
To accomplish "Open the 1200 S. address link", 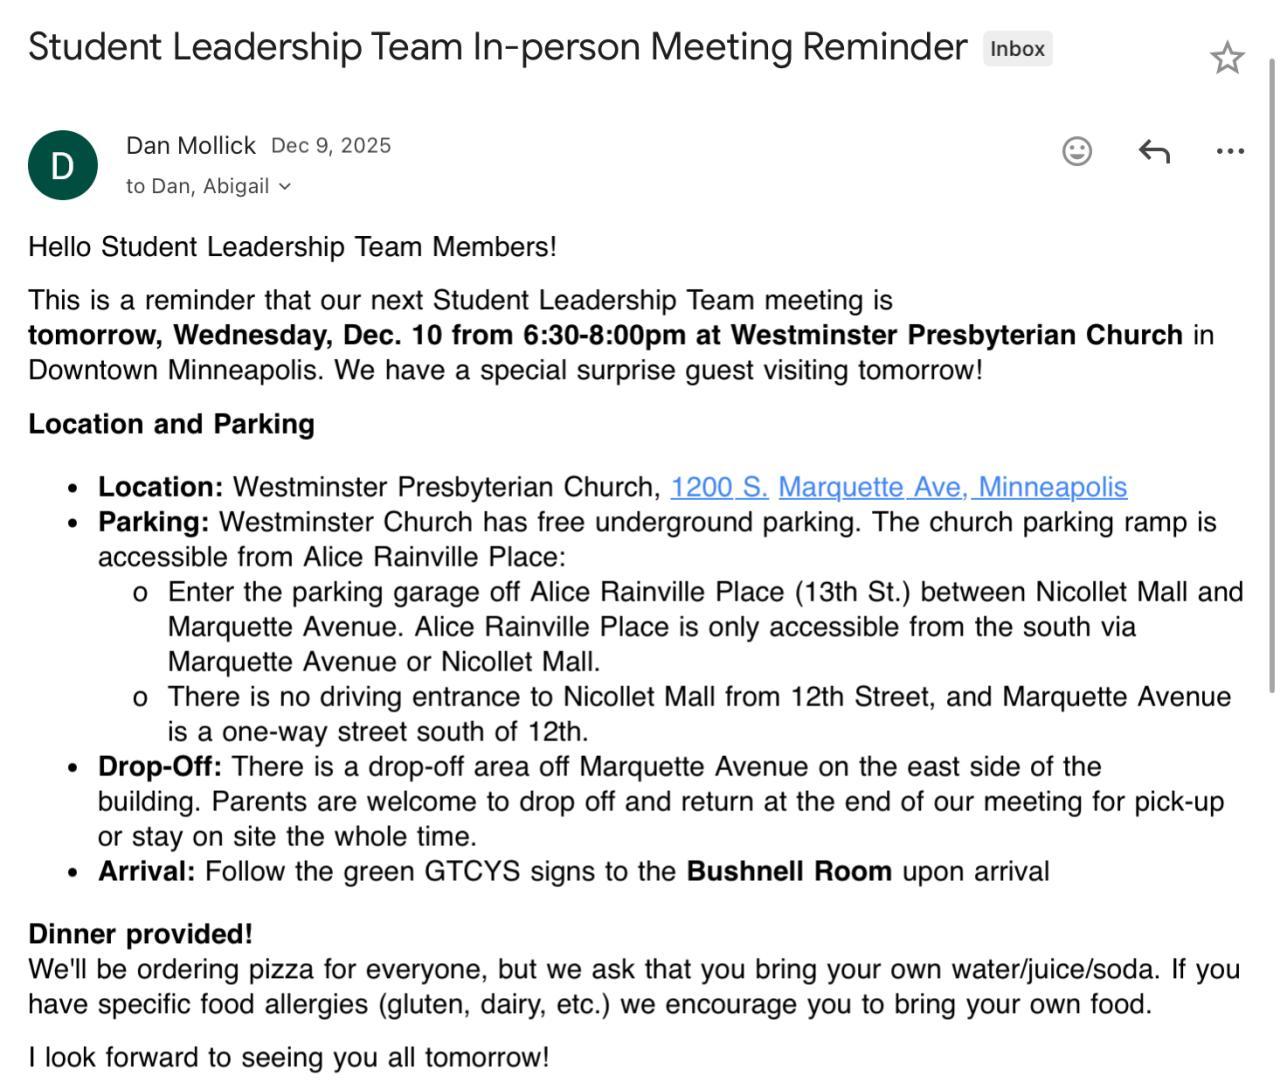I will (718, 487).
